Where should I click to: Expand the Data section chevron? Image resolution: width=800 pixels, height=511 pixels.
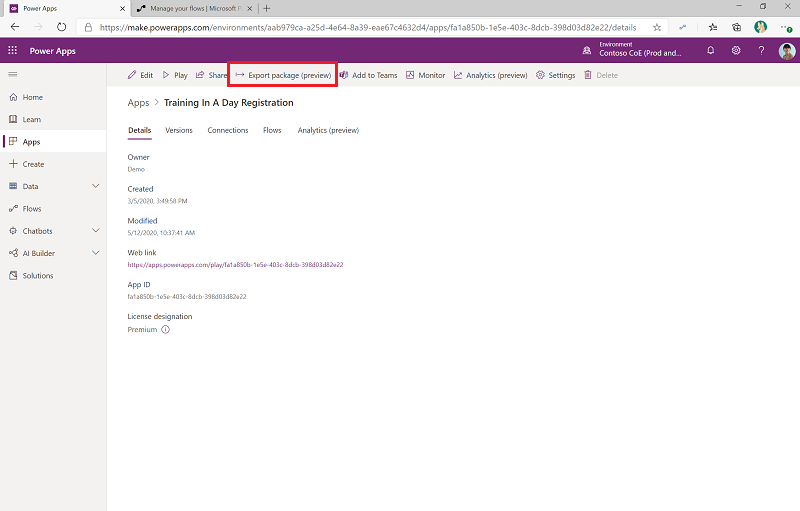coord(95,186)
